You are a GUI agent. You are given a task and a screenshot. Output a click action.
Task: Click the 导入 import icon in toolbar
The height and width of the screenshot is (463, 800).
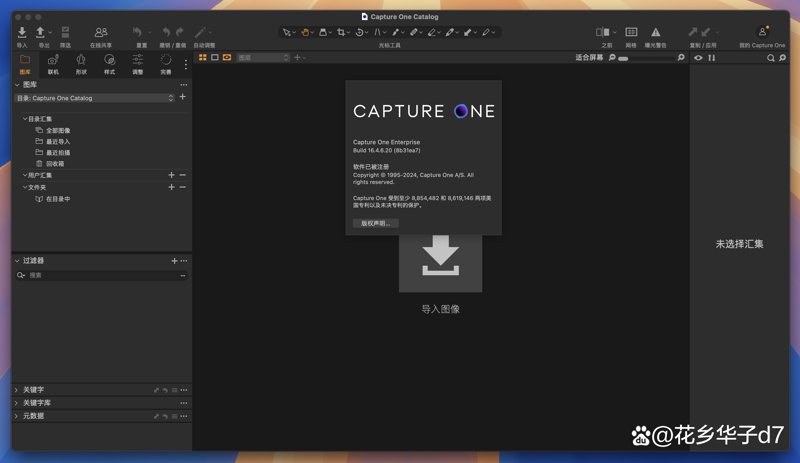click(x=22, y=33)
